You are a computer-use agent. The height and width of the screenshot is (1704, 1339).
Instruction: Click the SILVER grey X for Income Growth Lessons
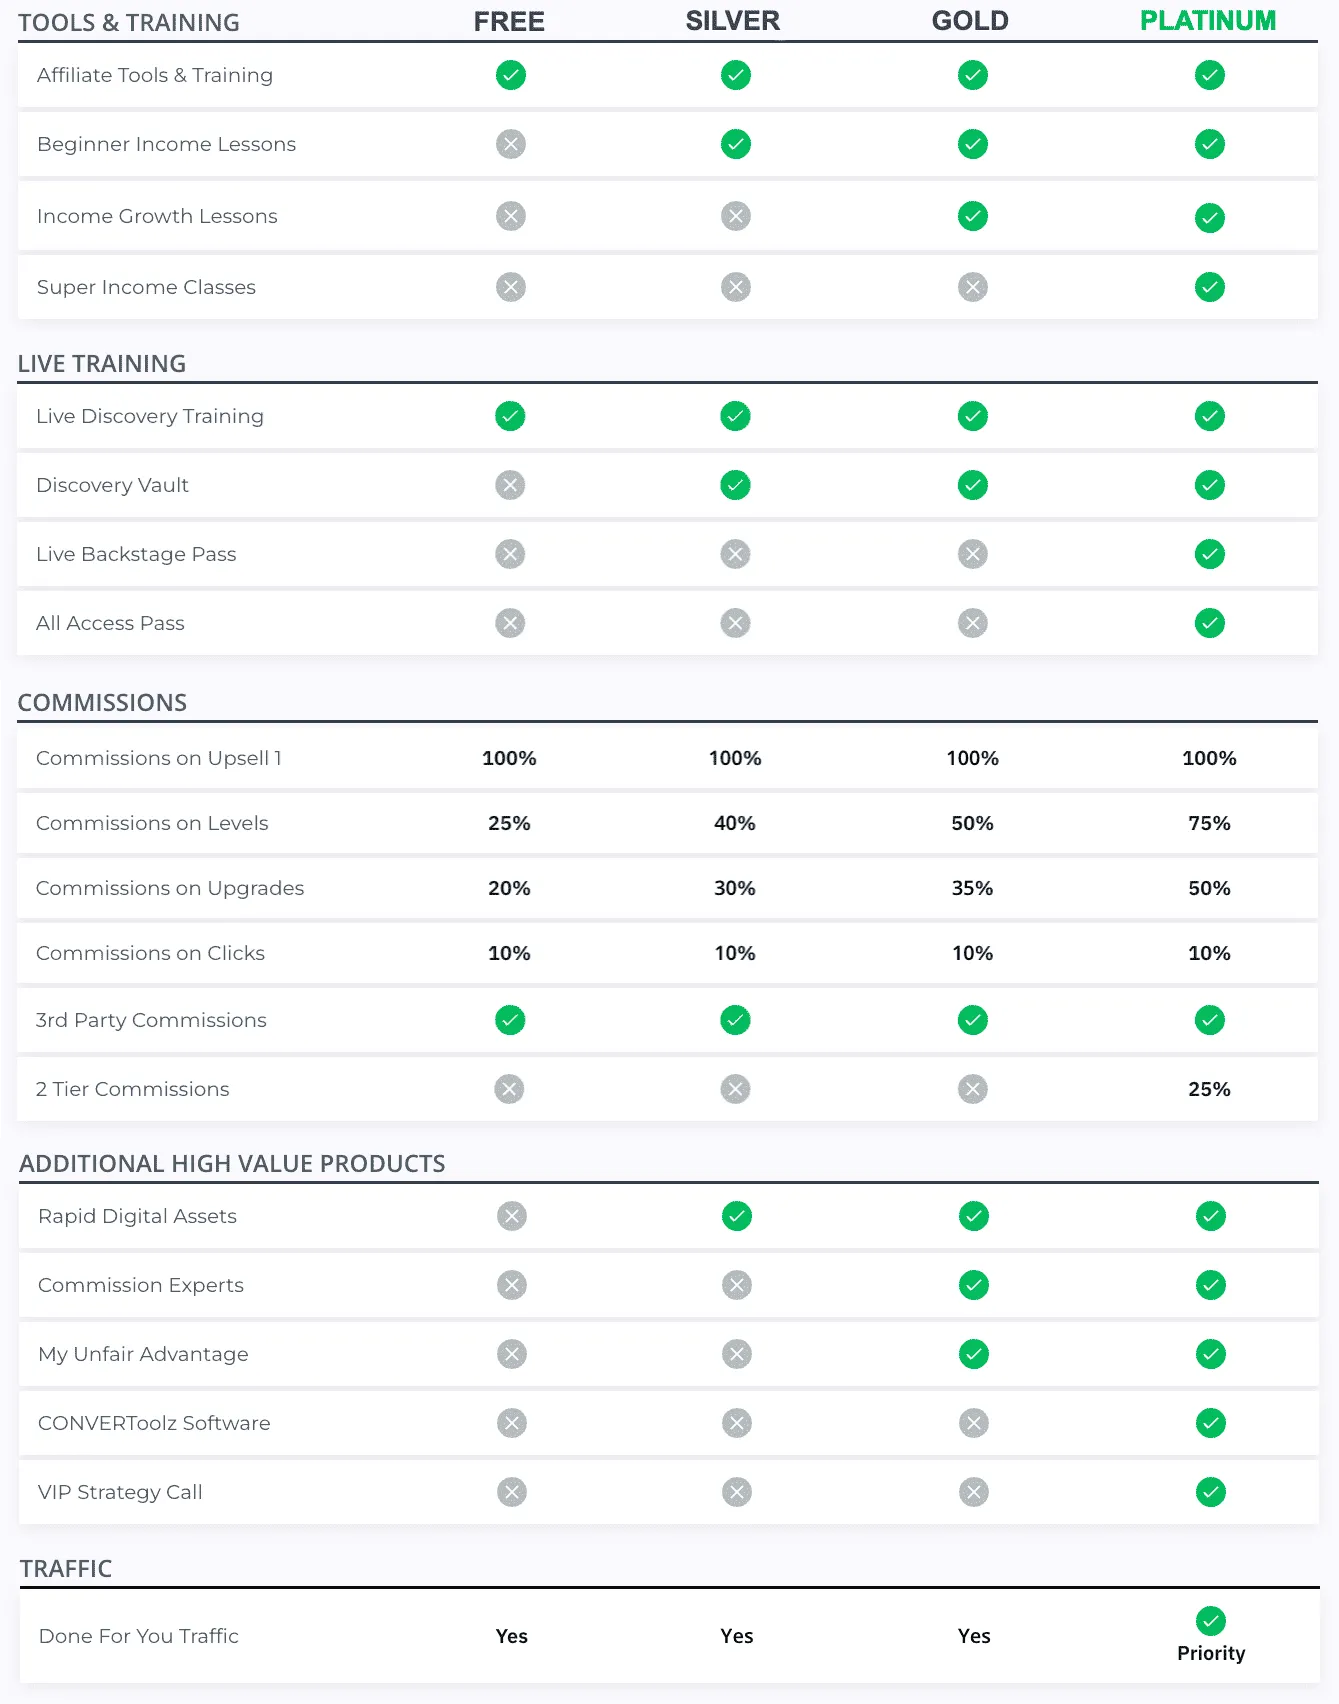pos(736,216)
